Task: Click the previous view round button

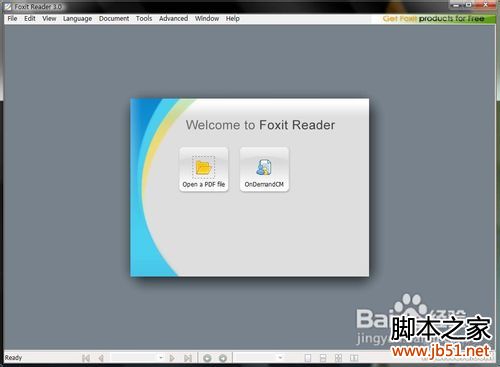Action: [207, 358]
